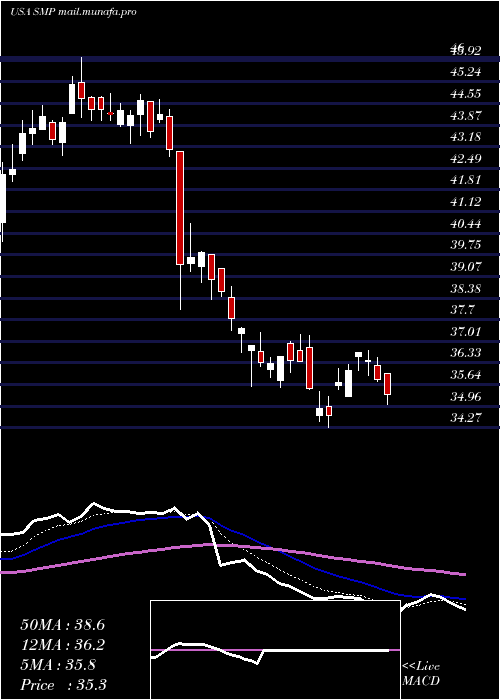This screenshot has width=500, height=700.
Task: Click inside the Live MACD inset chart
Action: [x=275, y=650]
